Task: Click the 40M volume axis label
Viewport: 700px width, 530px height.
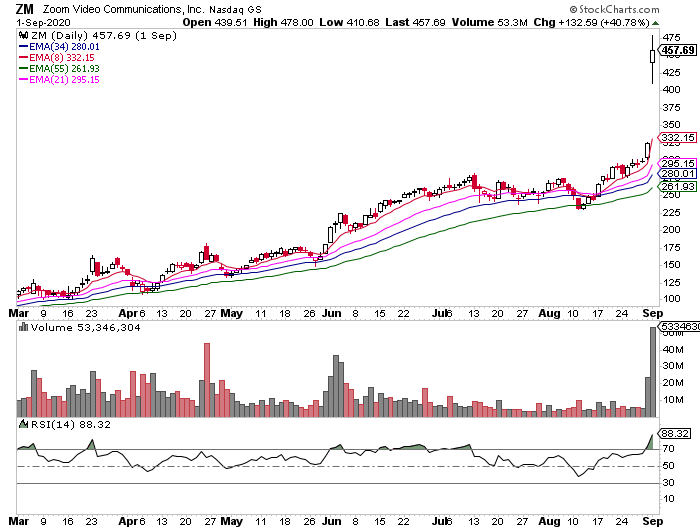Action: pos(673,350)
